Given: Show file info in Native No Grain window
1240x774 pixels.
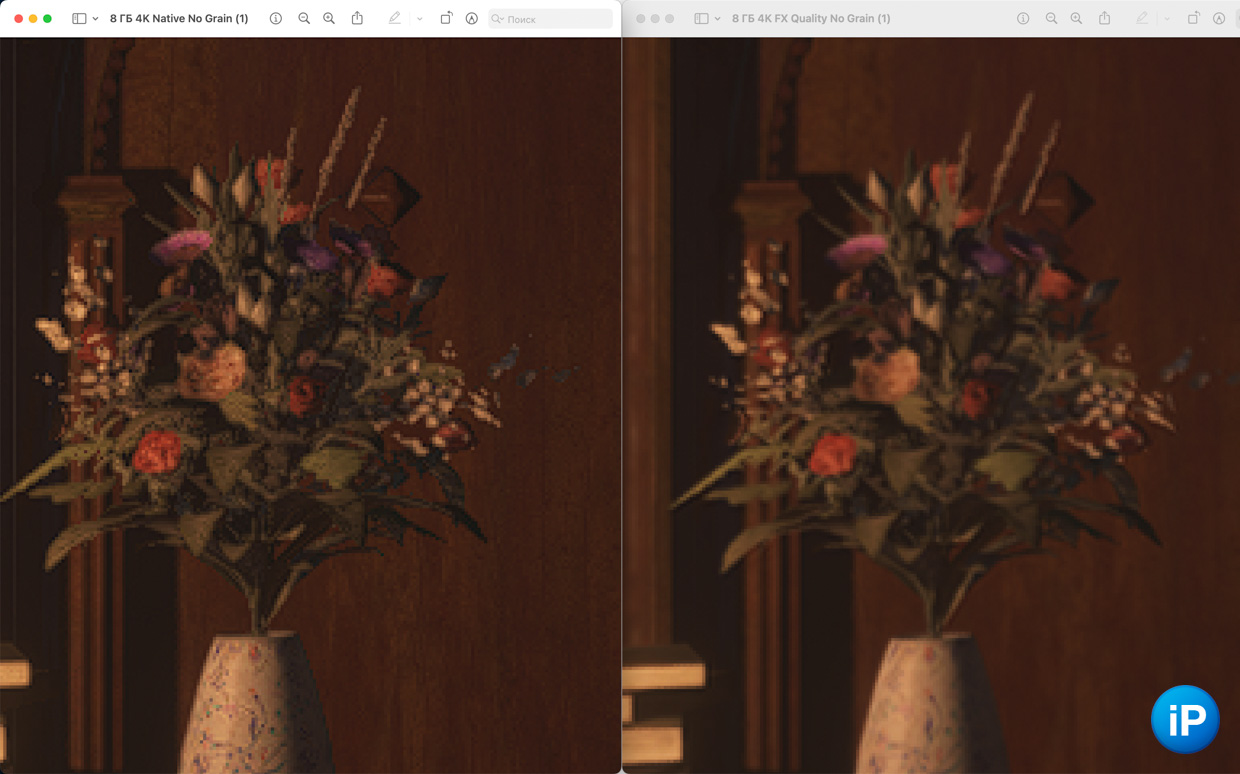Looking at the screenshot, I should click(276, 19).
